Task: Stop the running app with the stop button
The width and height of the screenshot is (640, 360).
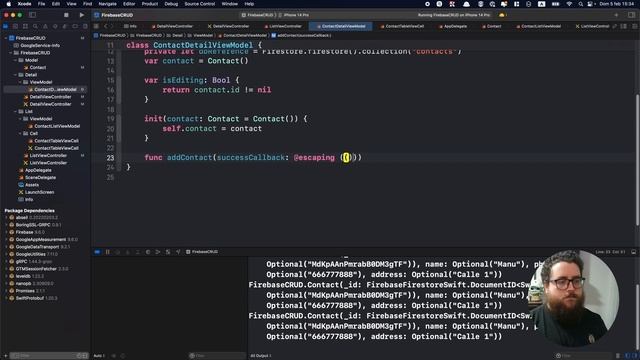Action: point(66,15)
